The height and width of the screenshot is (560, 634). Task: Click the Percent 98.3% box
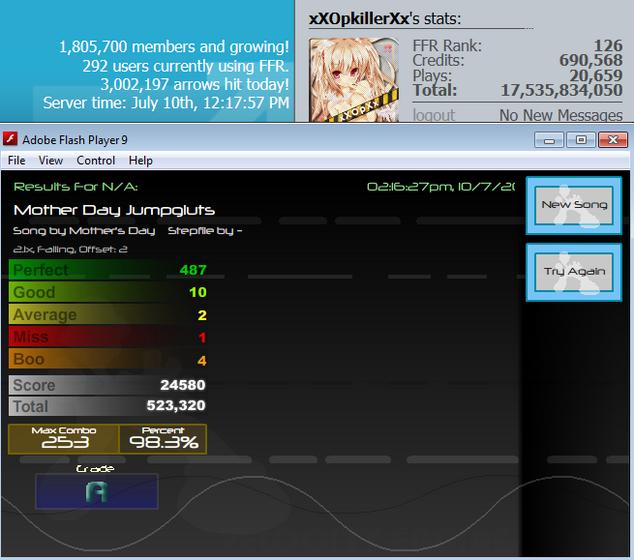tap(163, 439)
